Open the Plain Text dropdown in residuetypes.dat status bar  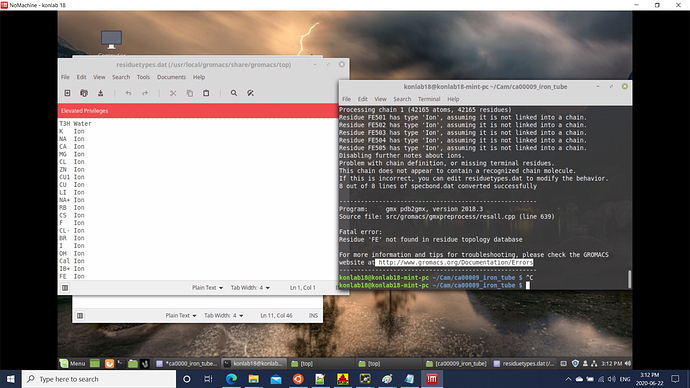click(207, 288)
